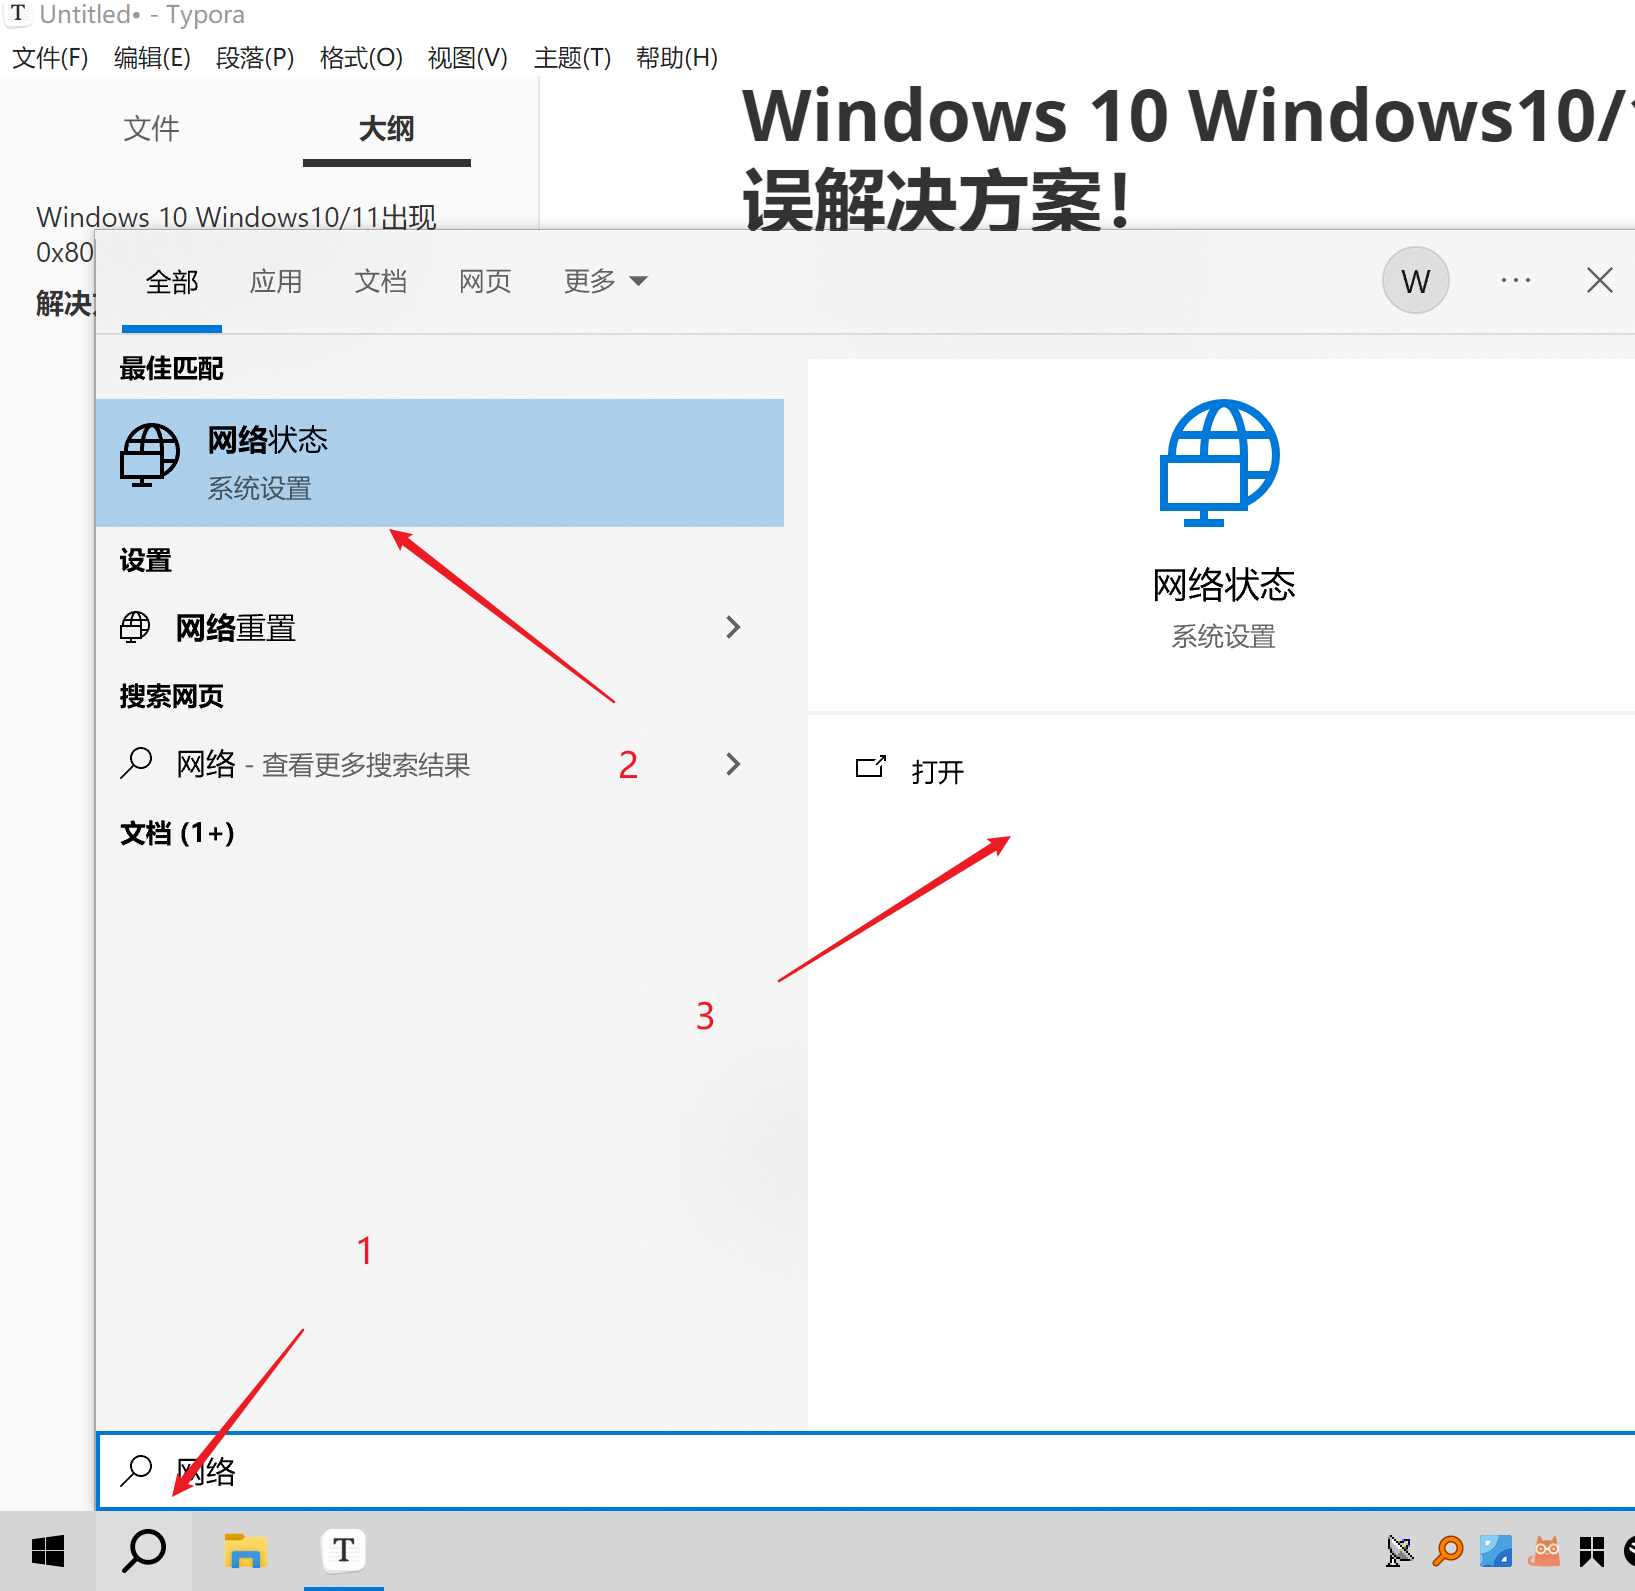Click the orange magnifier tray icon
Screen dimensions: 1635x1591
tap(1448, 1551)
